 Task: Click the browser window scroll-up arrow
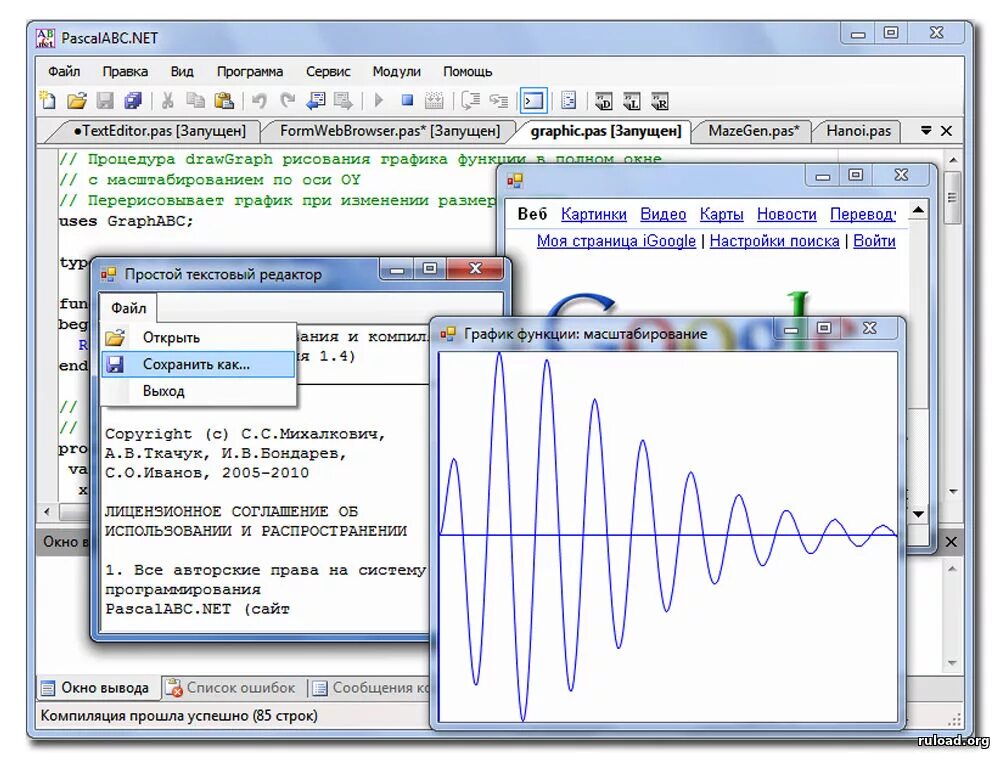point(918,210)
